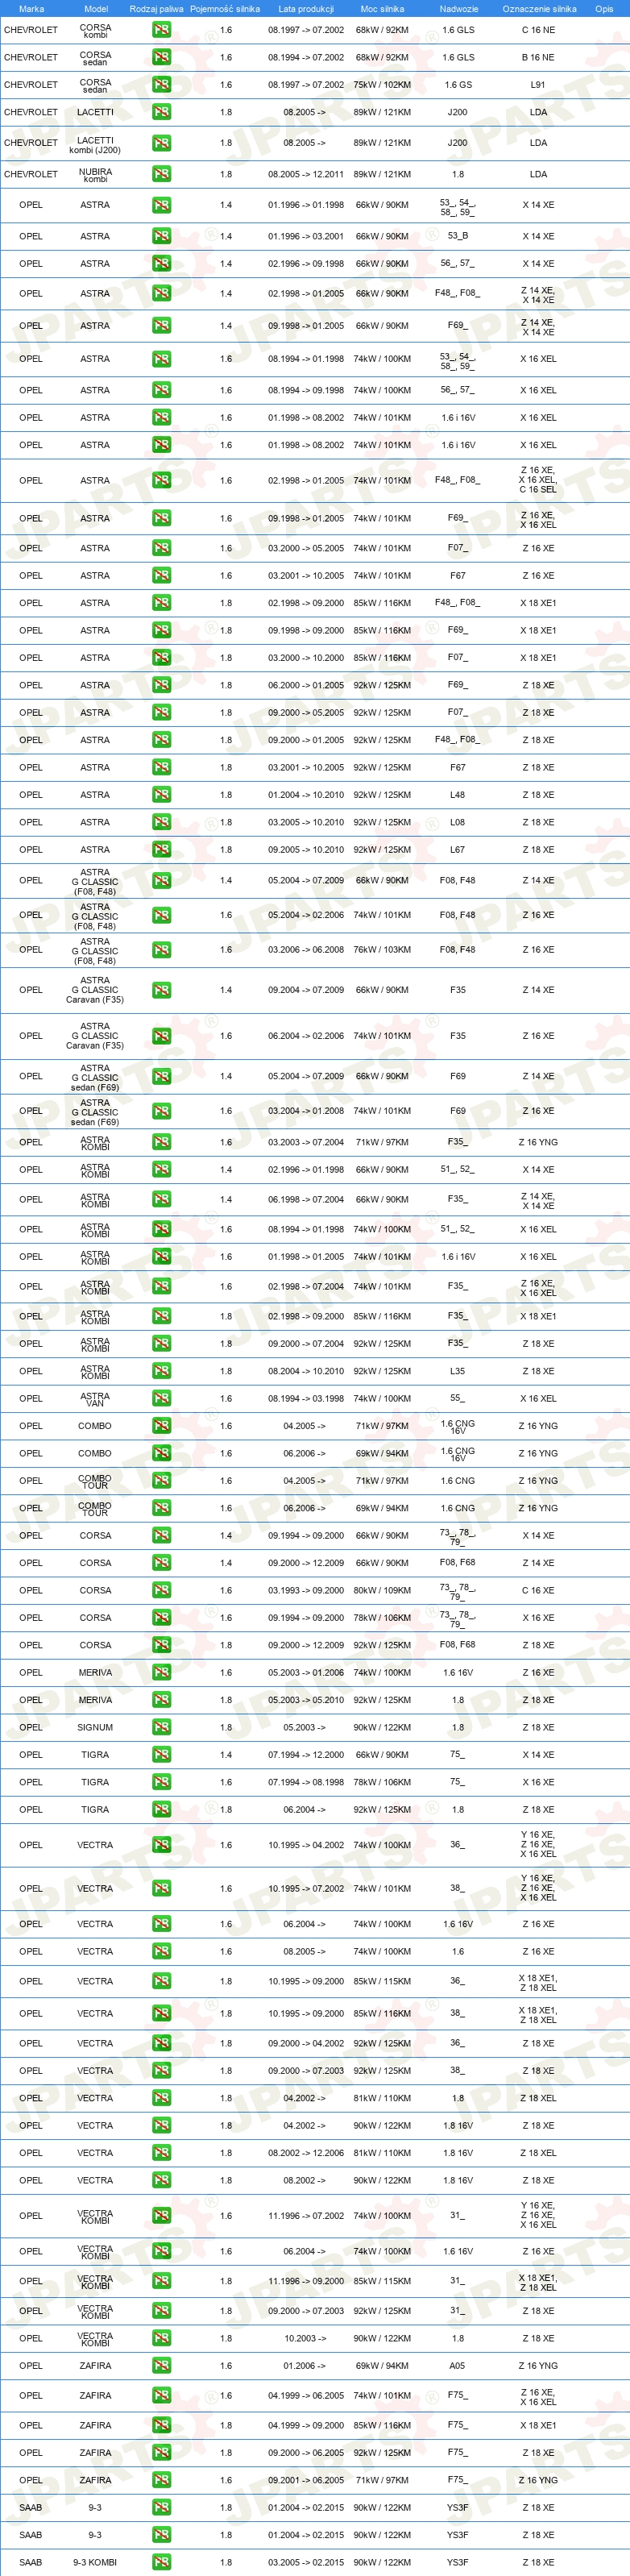Click fuel icon in Opel Signum row

click(x=161, y=1727)
